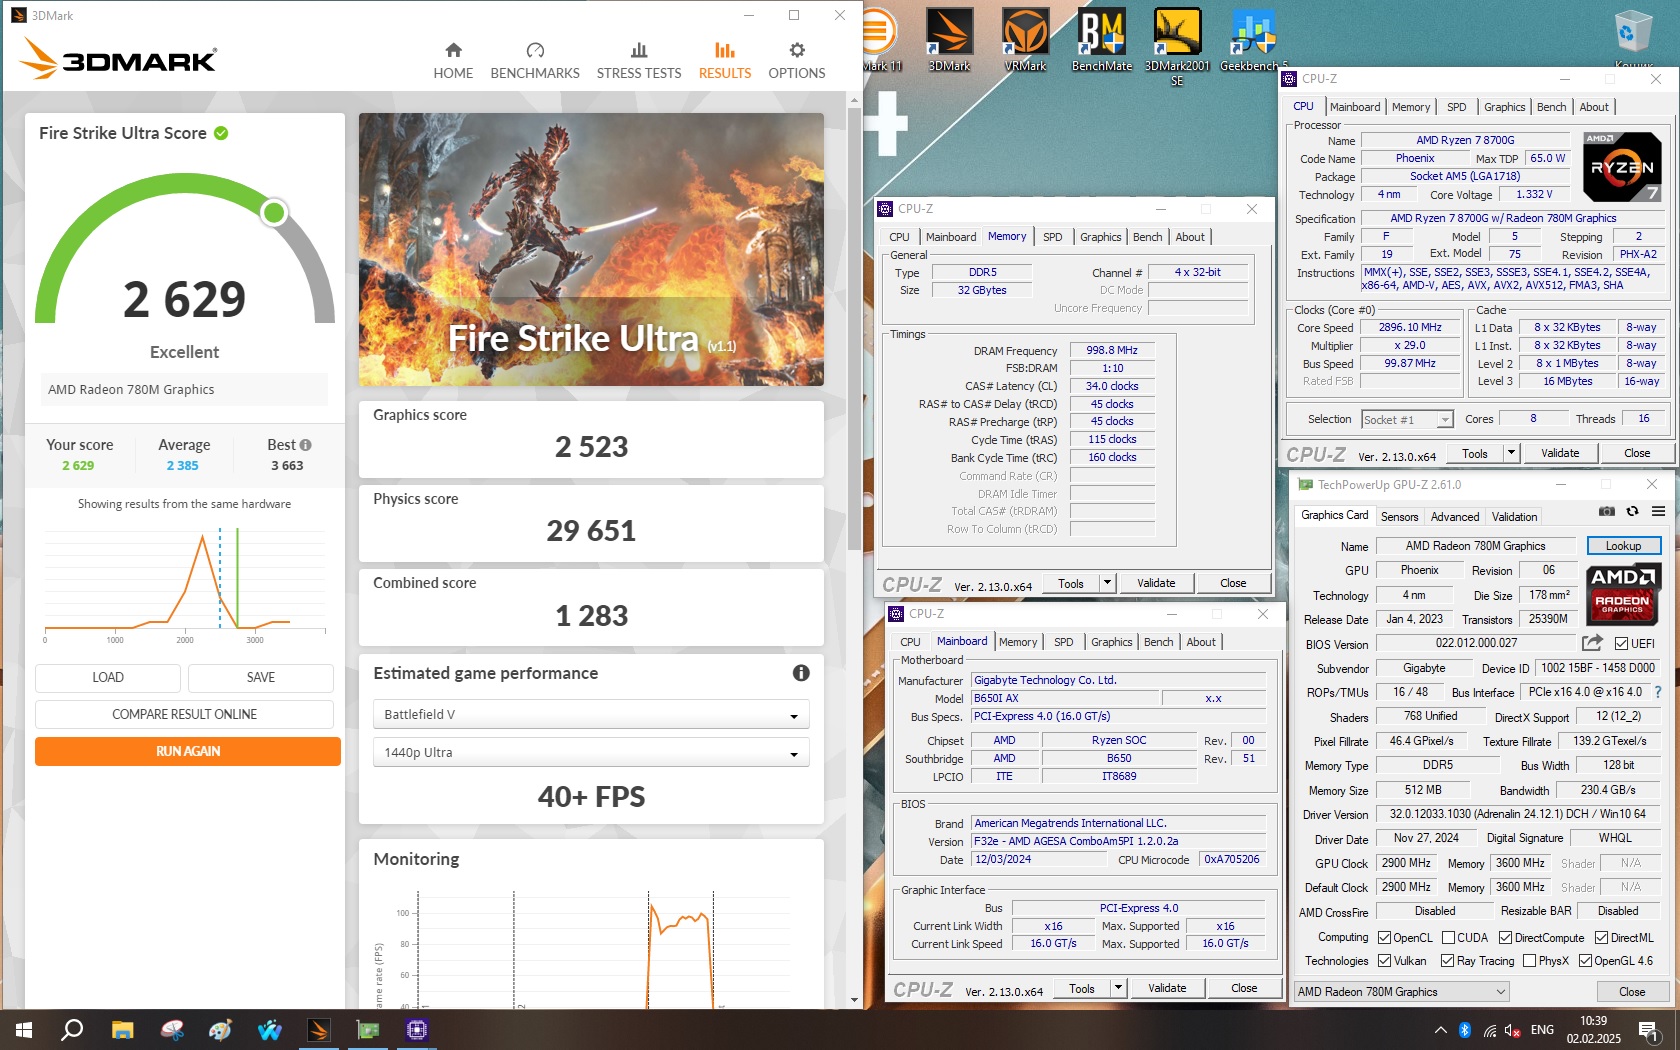
Task: Open the VRMark desktop shortcut
Action: 1025,40
